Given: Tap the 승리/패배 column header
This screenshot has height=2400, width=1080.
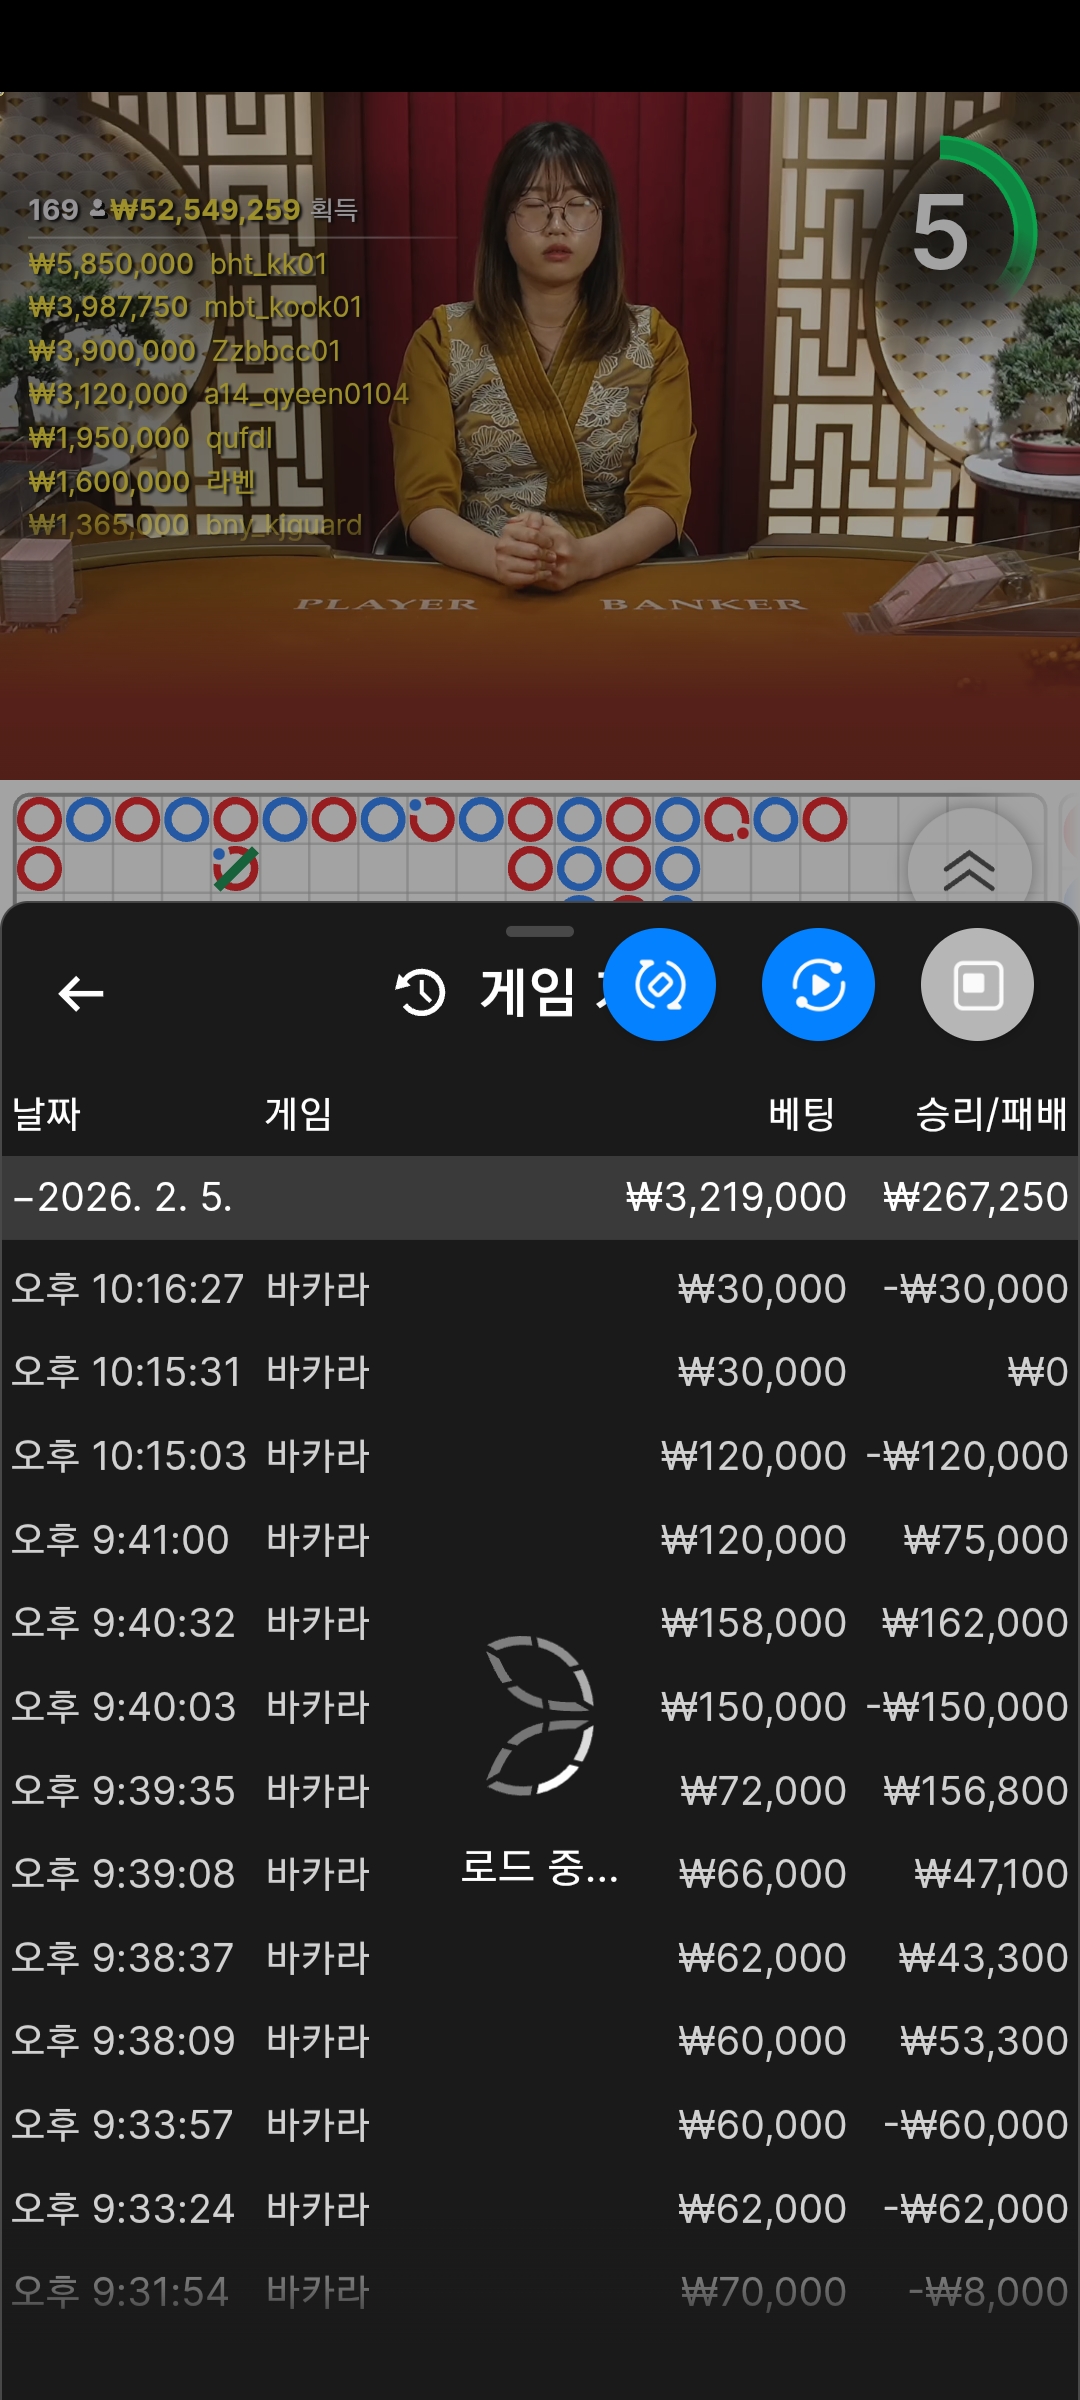Looking at the screenshot, I should coord(991,1113).
